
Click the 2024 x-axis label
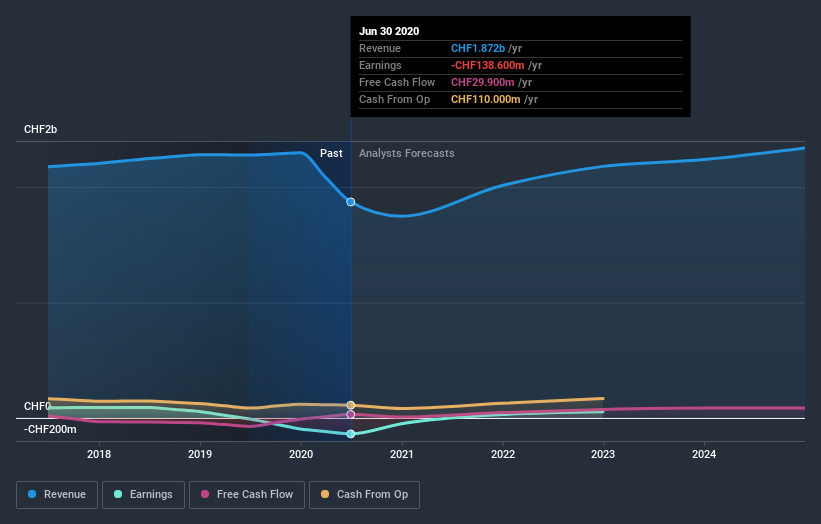pos(704,454)
